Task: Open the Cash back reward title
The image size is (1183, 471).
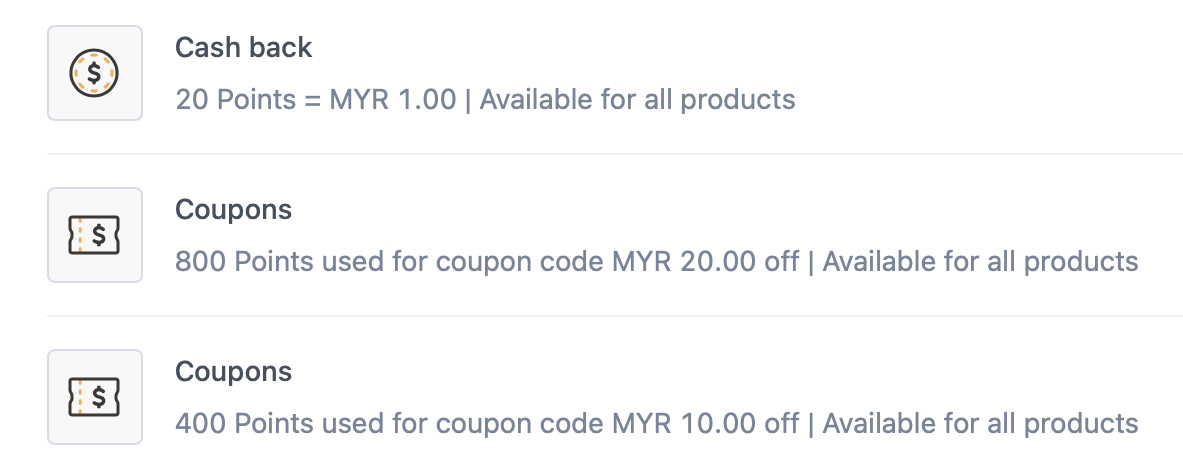Action: click(244, 47)
